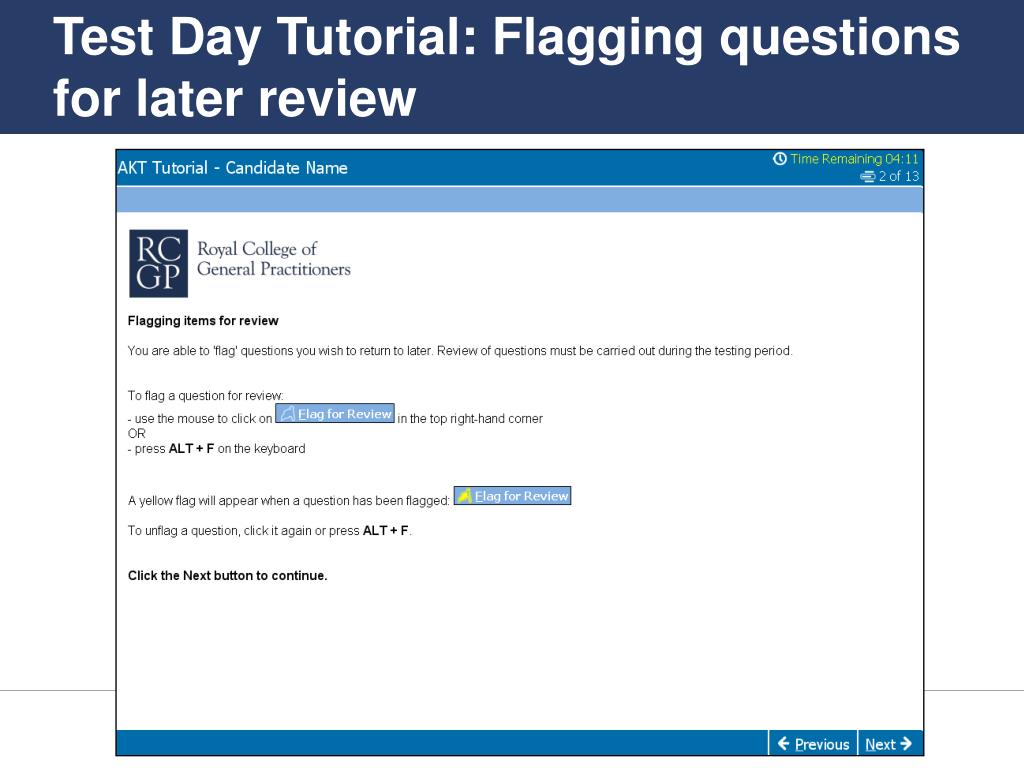Click the 'Click the Next button to continue' text

point(228,575)
